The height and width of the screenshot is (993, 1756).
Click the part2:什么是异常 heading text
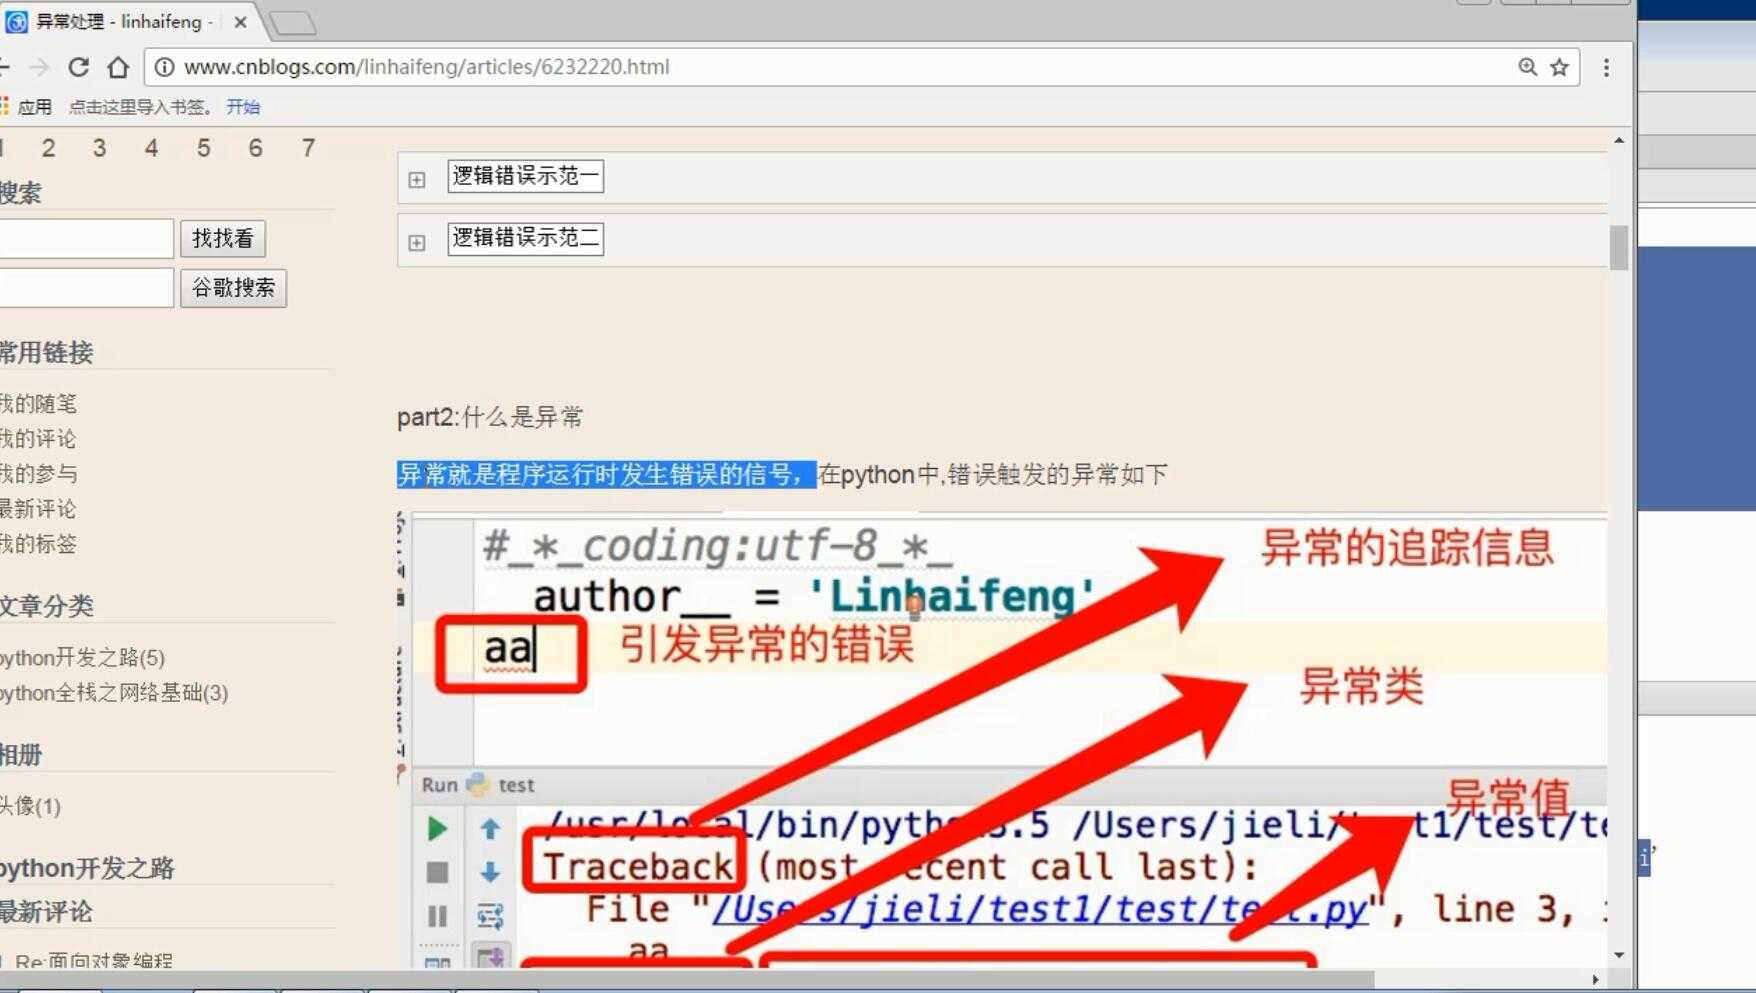pyautogui.click(x=490, y=417)
